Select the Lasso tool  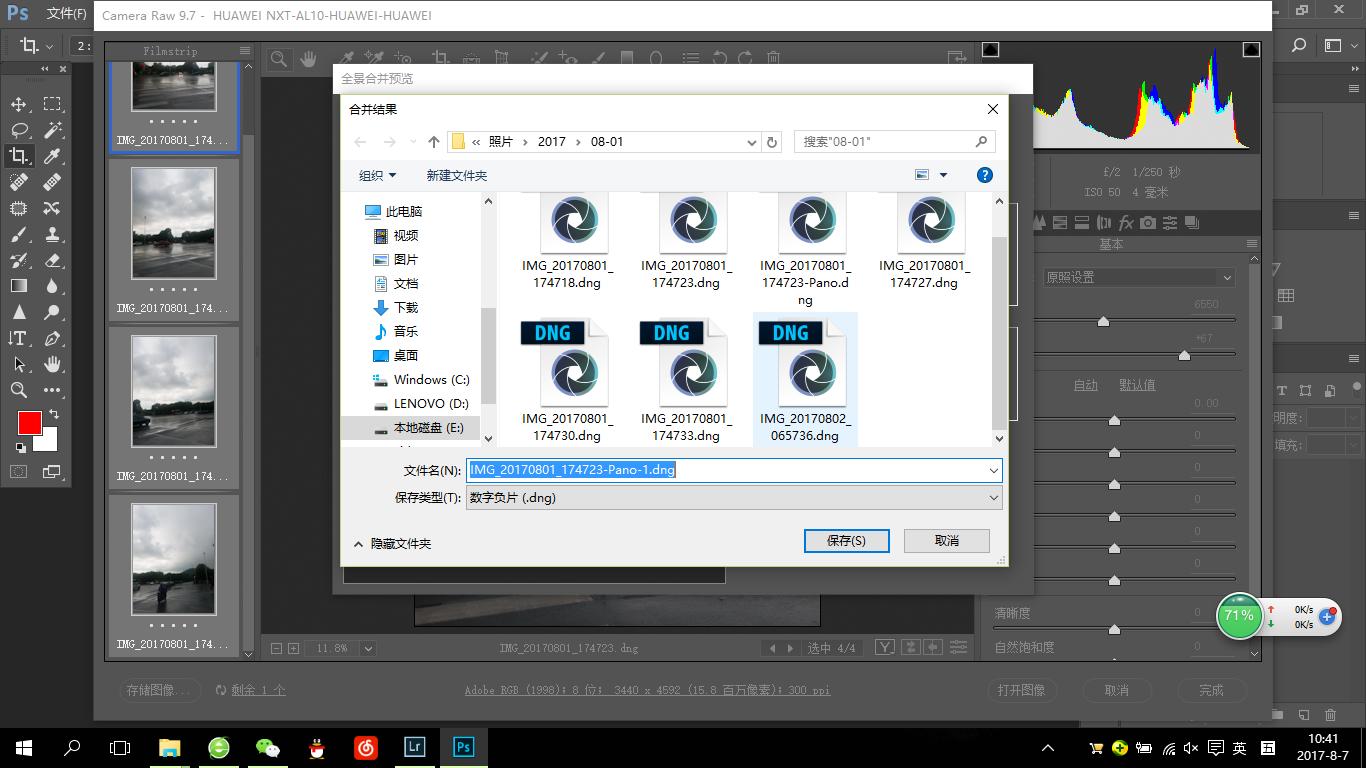[19, 130]
